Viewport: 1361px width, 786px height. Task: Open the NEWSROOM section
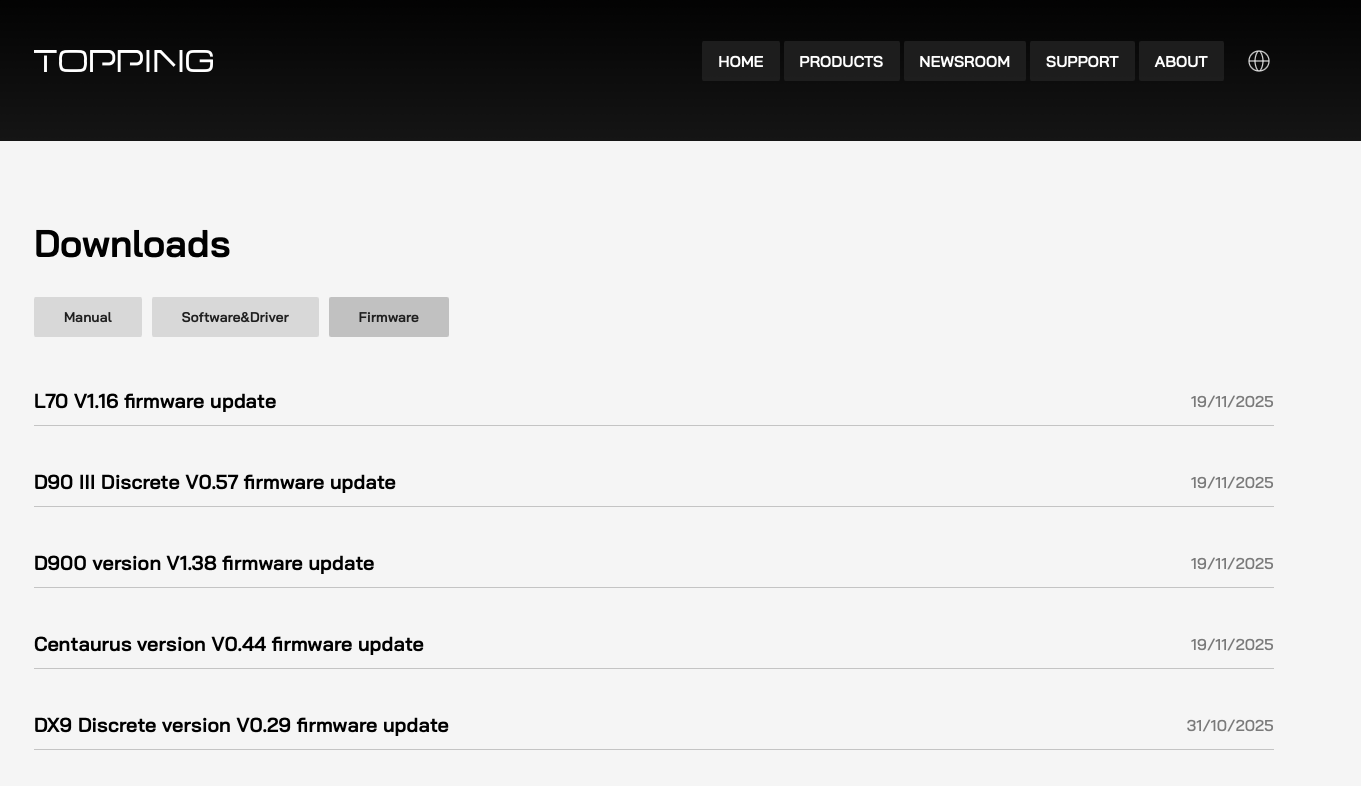965,61
